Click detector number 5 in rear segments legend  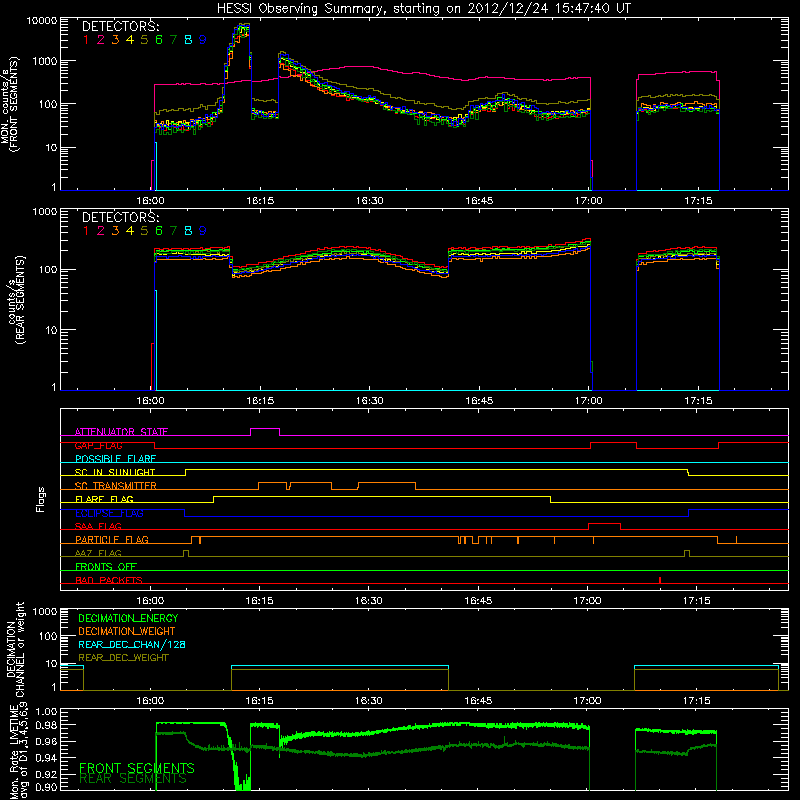(x=144, y=231)
